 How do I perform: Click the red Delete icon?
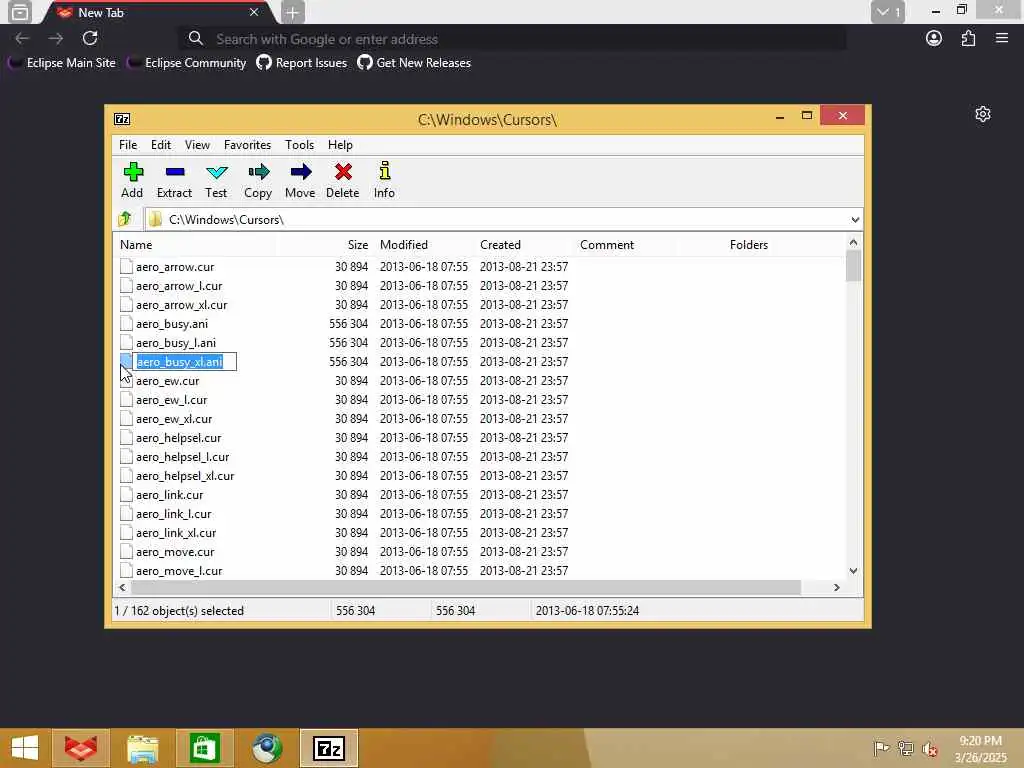[343, 172]
